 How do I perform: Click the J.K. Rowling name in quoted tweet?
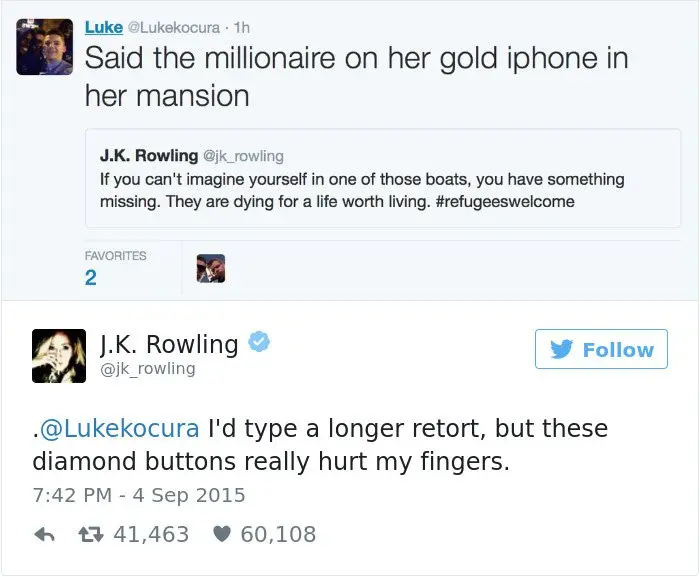148,155
